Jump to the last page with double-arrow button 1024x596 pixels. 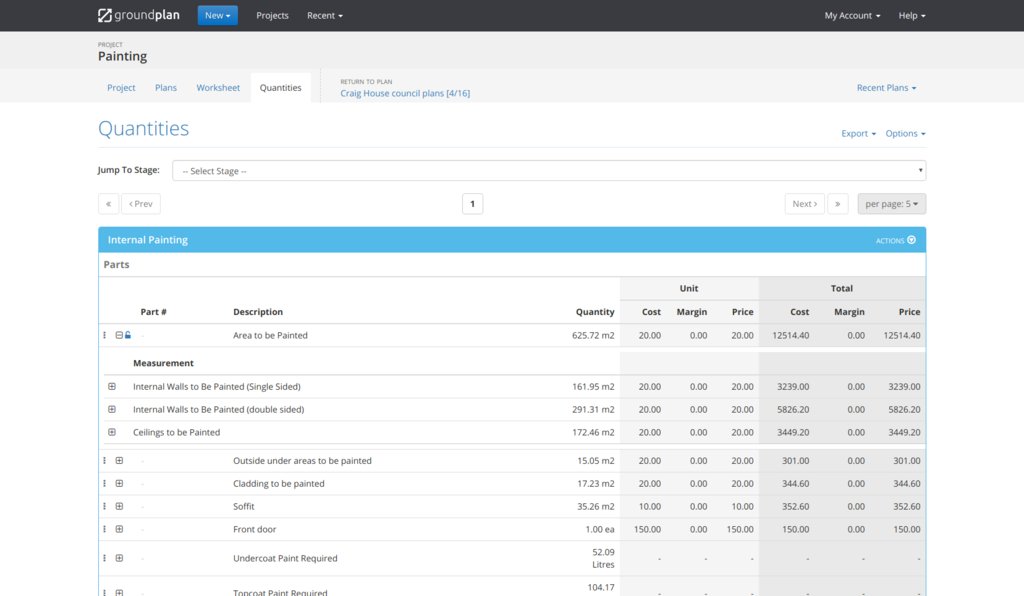[x=838, y=204]
